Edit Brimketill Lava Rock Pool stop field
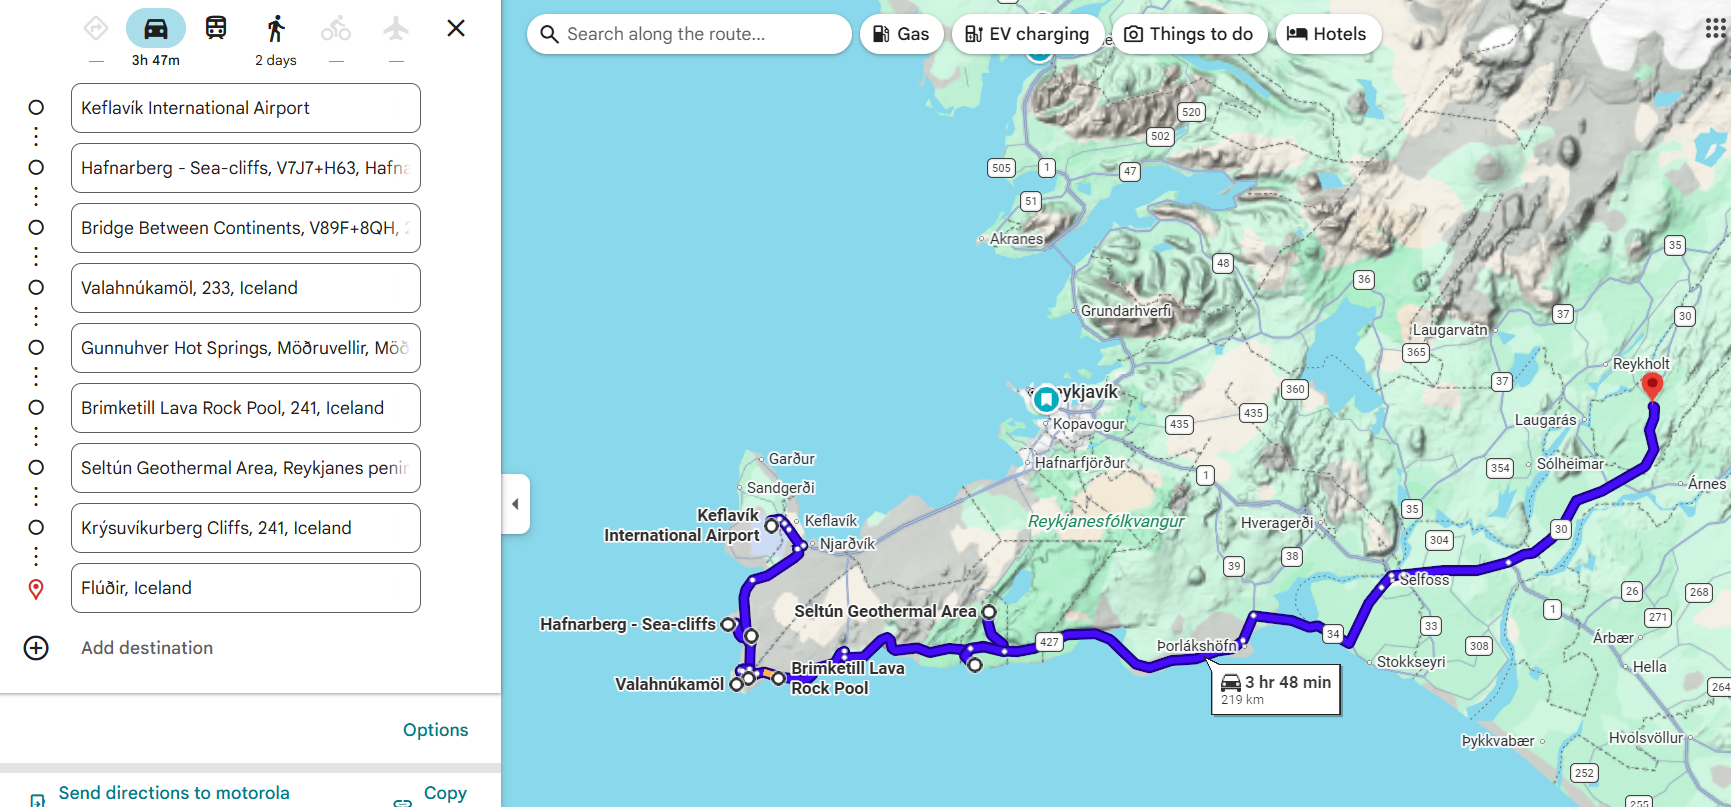This screenshot has width=1731, height=807. [x=246, y=408]
